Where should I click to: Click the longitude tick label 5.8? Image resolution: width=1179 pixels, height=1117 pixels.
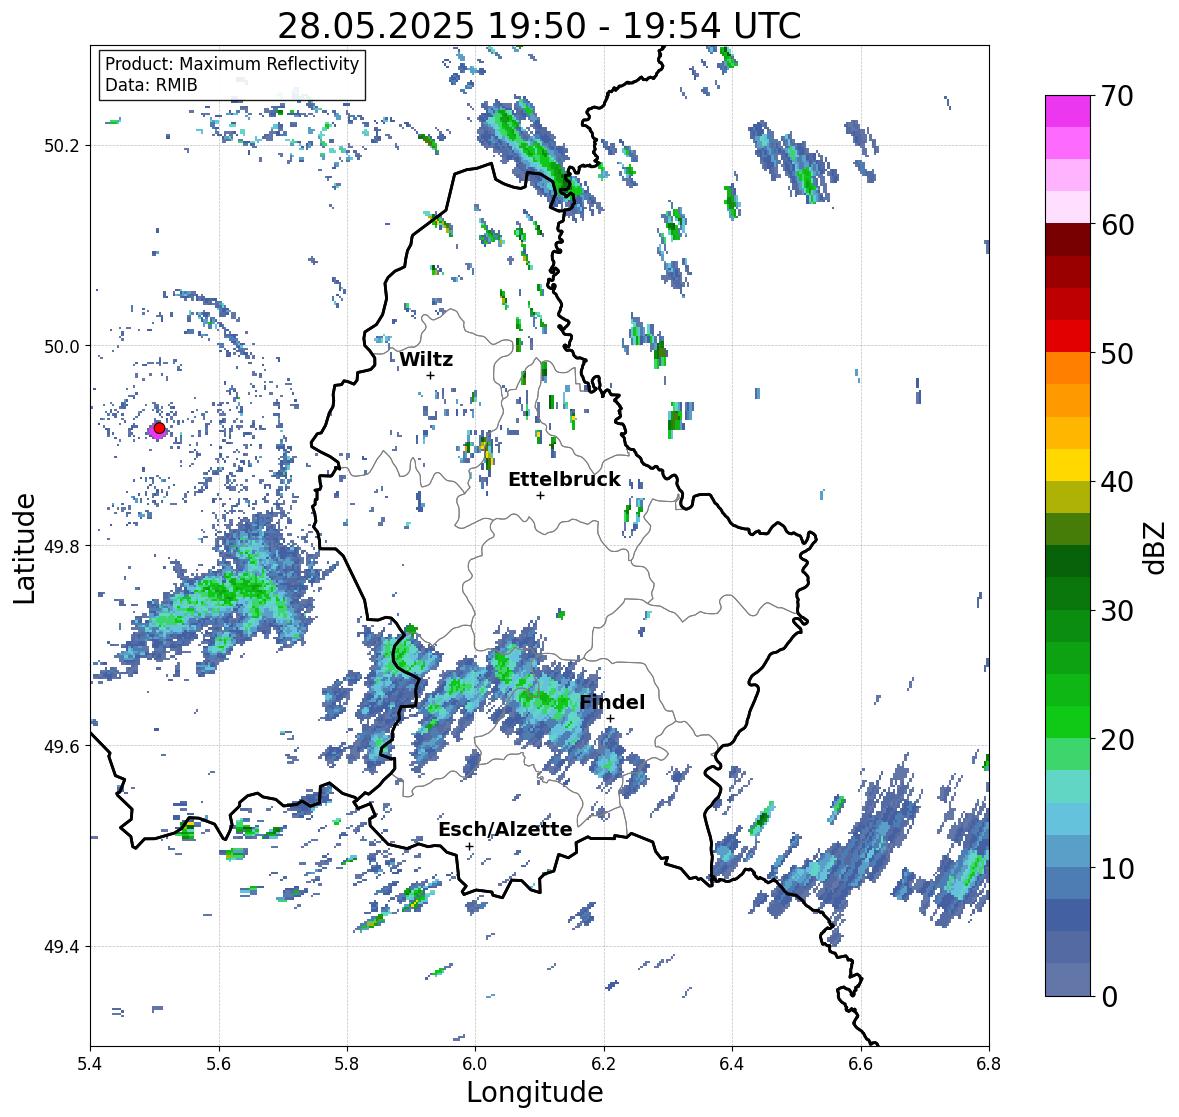pyautogui.click(x=347, y=1063)
